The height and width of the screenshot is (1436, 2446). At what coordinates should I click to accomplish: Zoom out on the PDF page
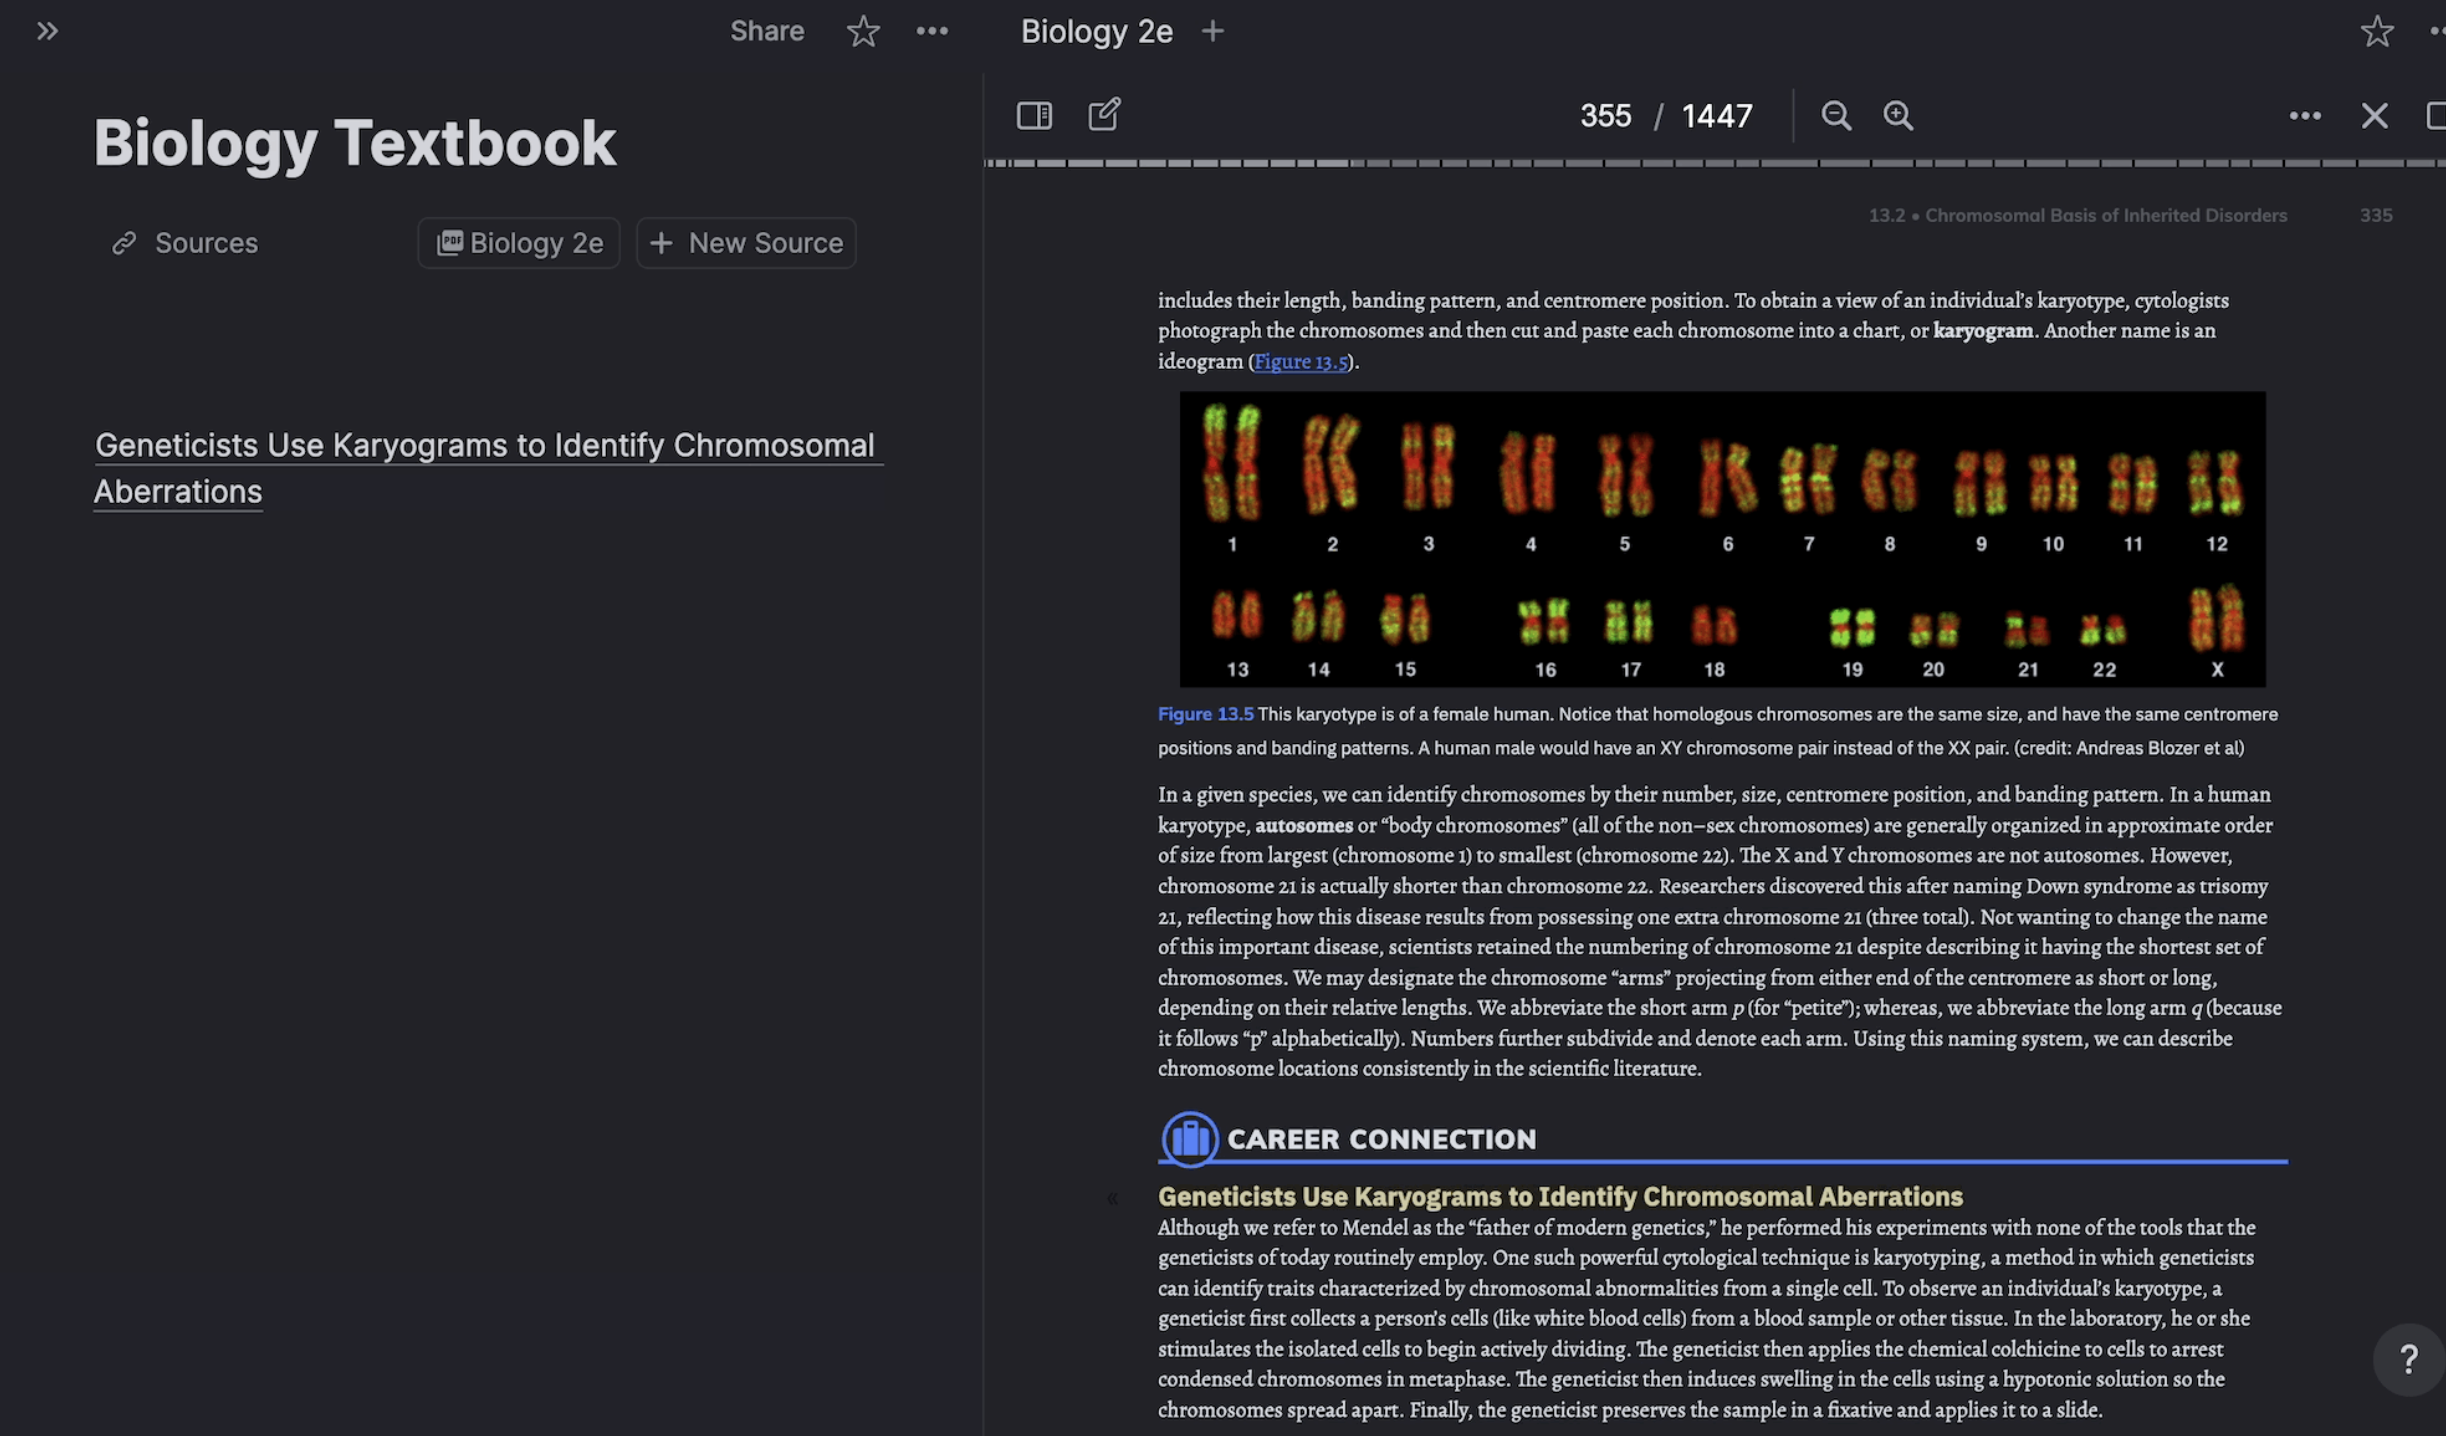1836,115
